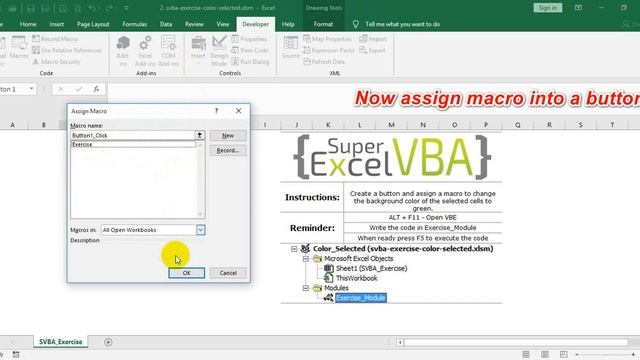Click Expansion Packs
The image size is (640, 360).
click(x=329, y=50)
